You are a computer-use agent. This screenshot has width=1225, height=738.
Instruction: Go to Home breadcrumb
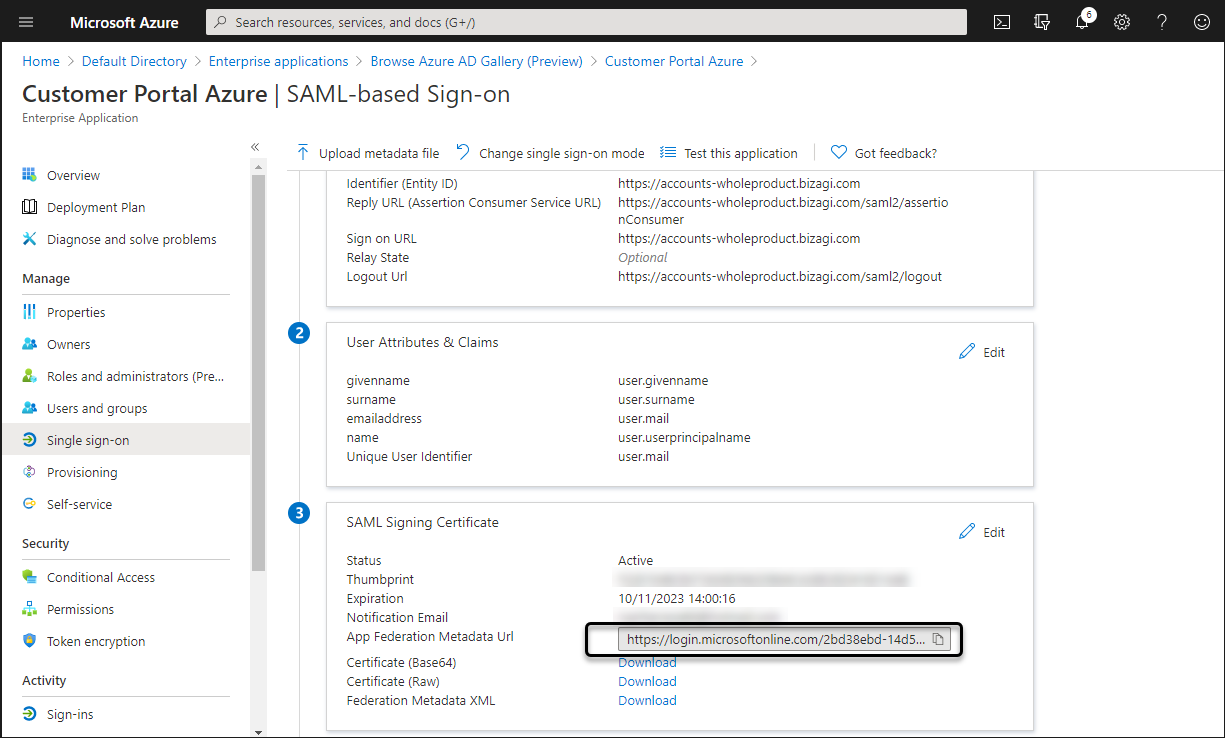(41, 61)
